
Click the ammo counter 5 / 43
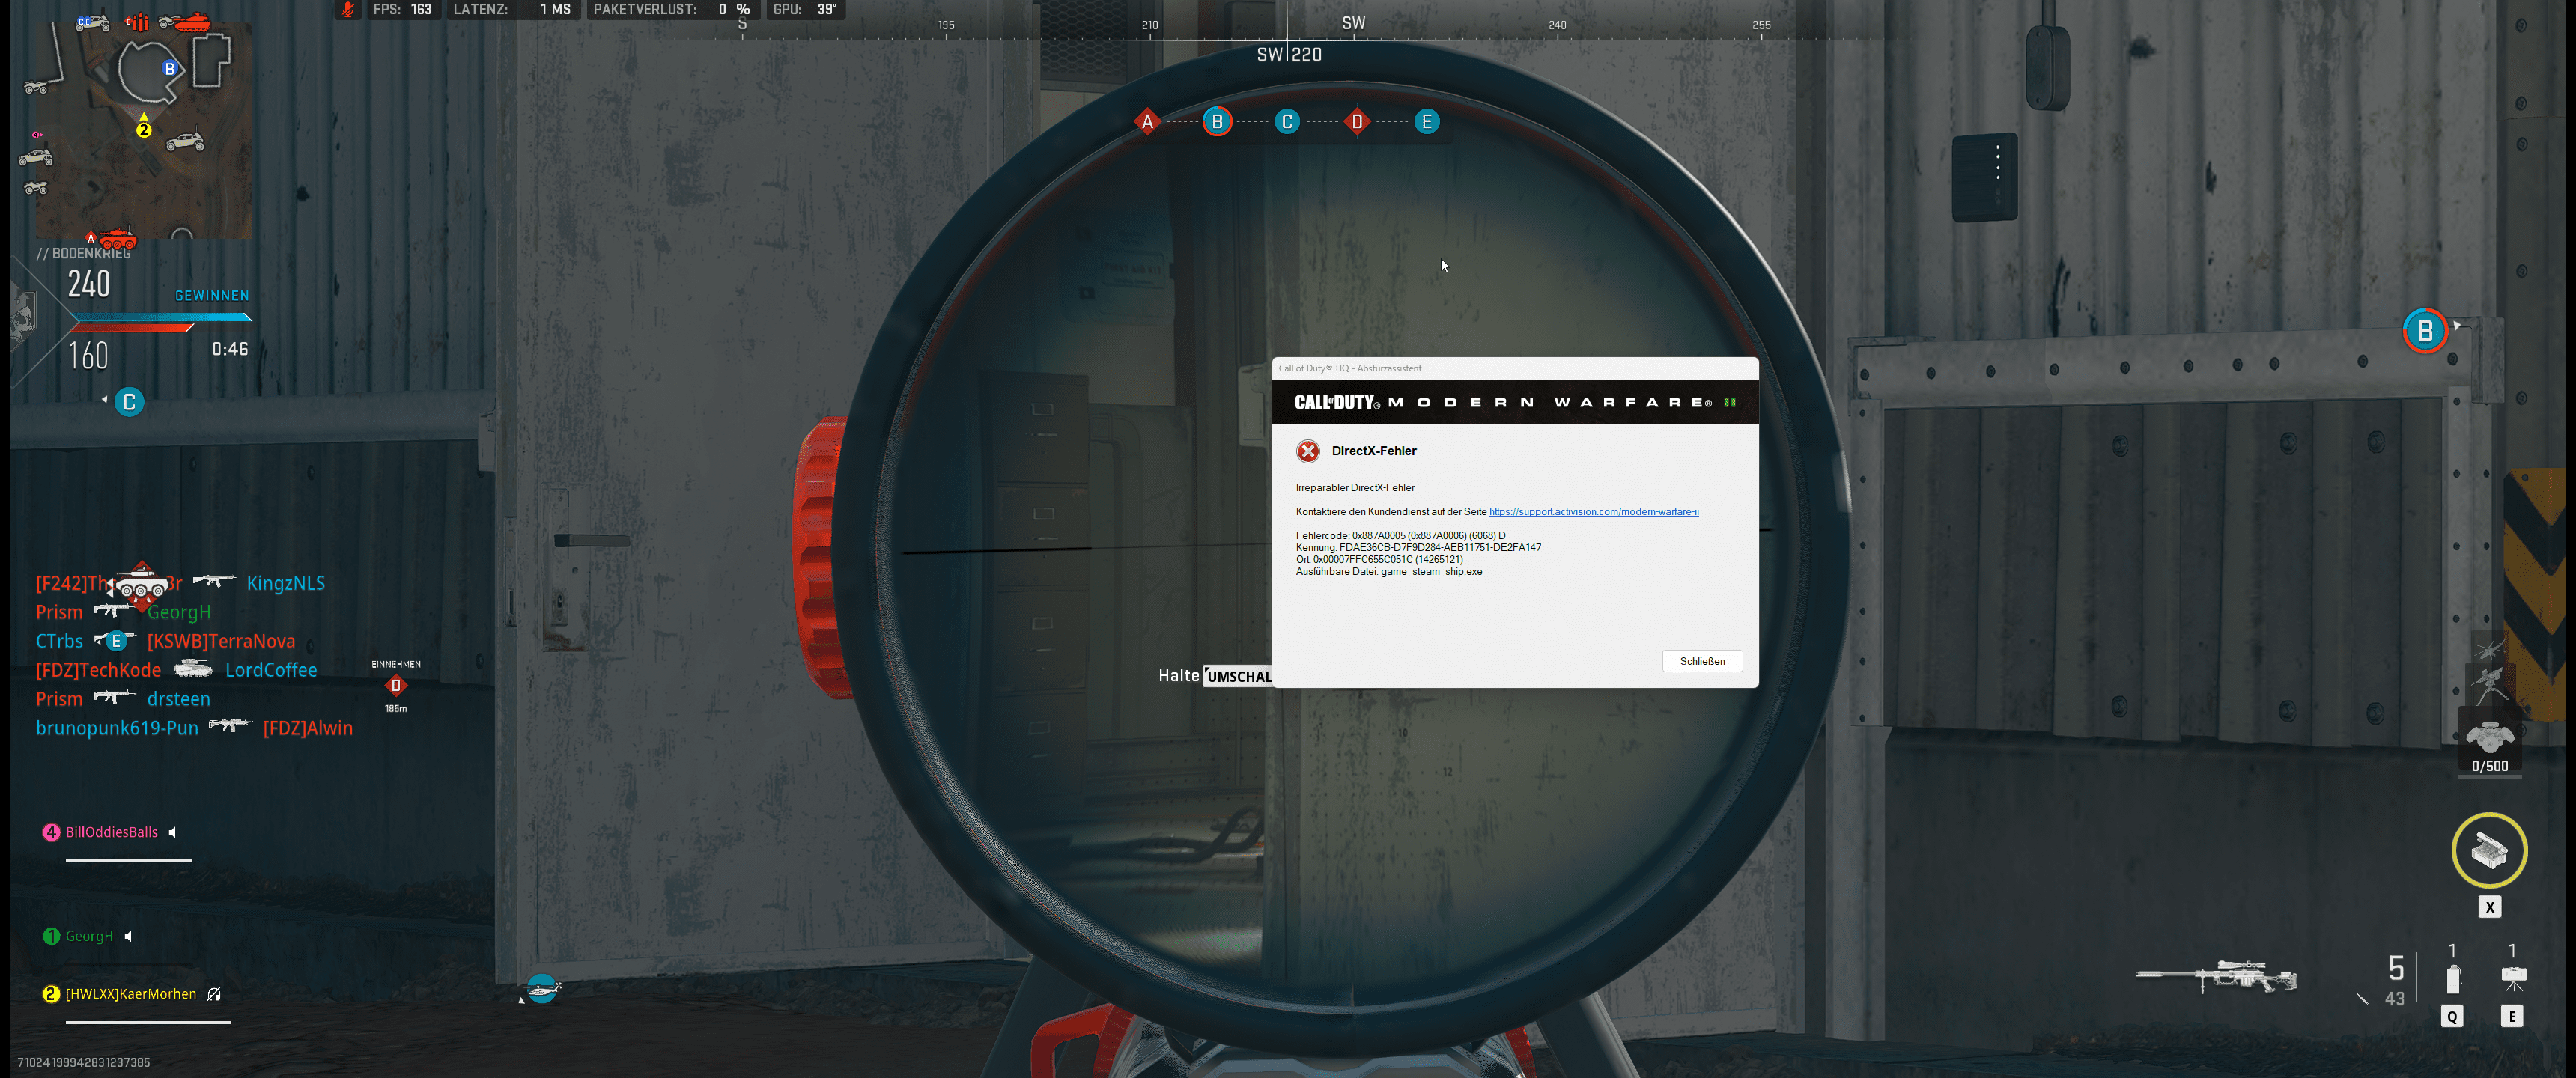pos(2395,981)
